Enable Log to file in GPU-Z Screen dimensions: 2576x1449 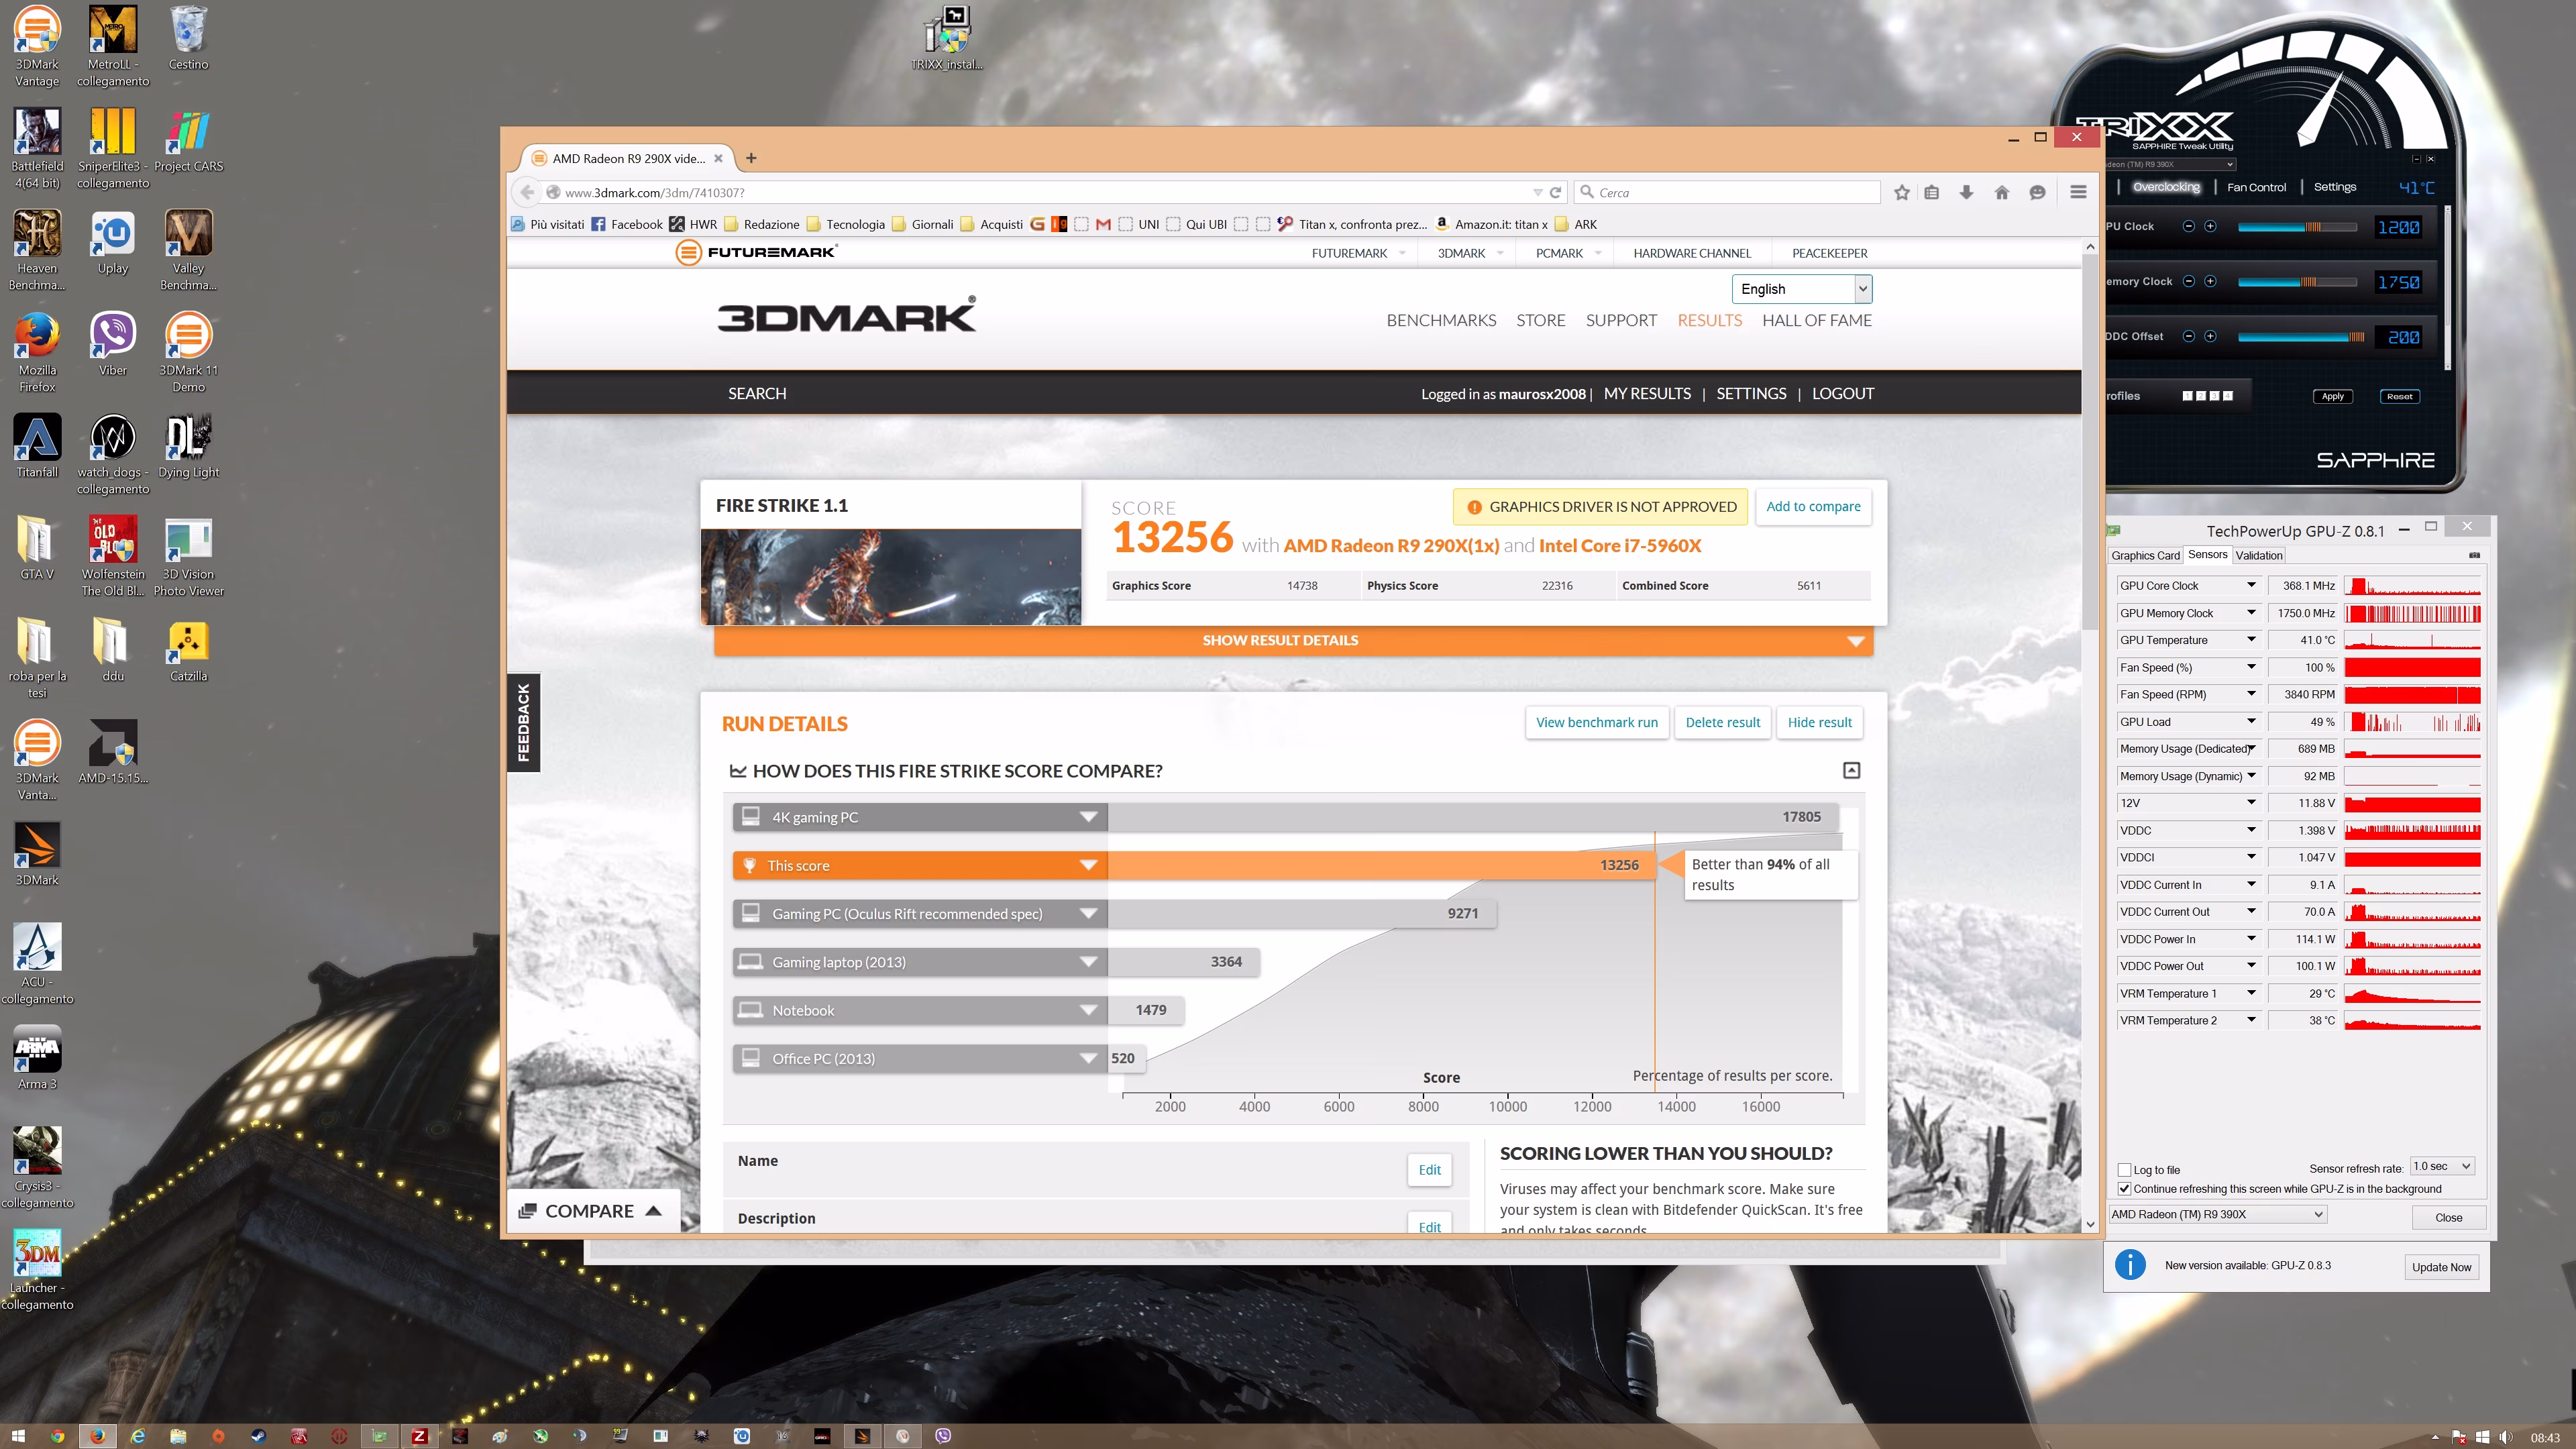pyautogui.click(x=2124, y=1170)
